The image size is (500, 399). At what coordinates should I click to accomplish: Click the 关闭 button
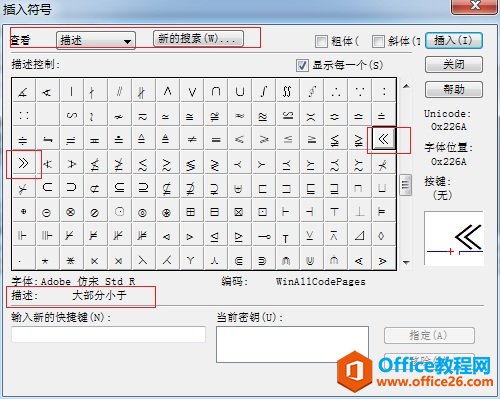click(454, 64)
